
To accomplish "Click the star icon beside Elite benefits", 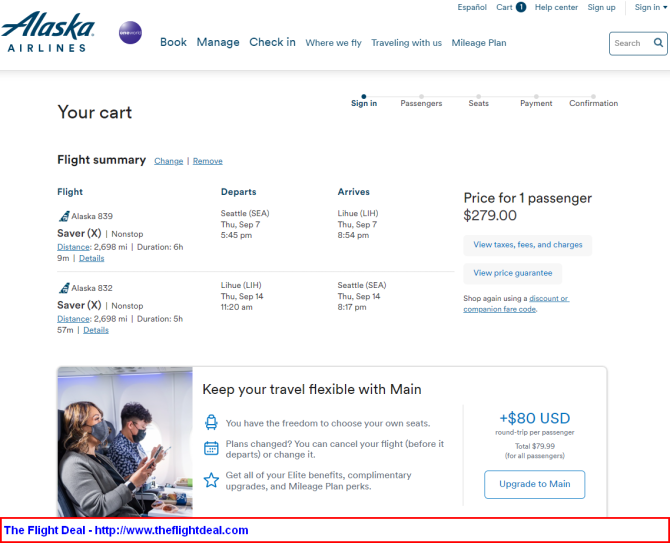I will pos(211,480).
